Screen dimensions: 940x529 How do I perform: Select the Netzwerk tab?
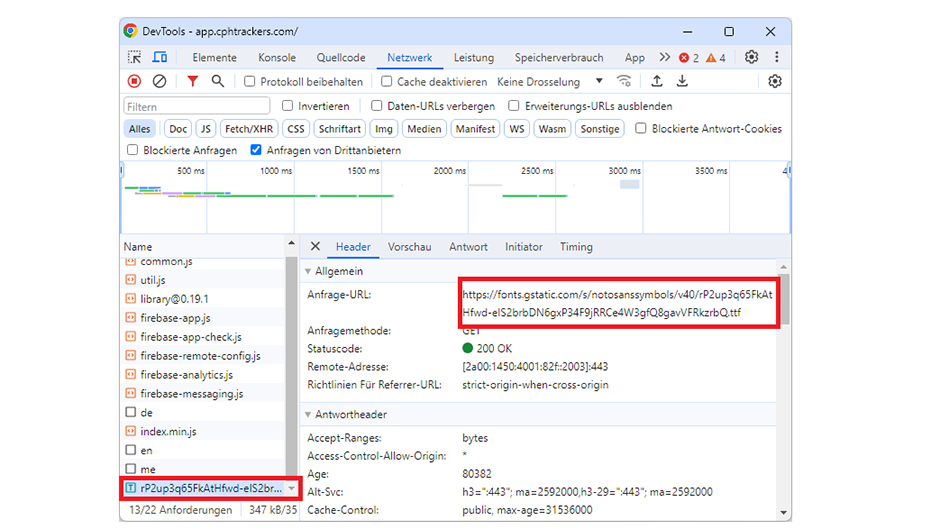pos(409,58)
